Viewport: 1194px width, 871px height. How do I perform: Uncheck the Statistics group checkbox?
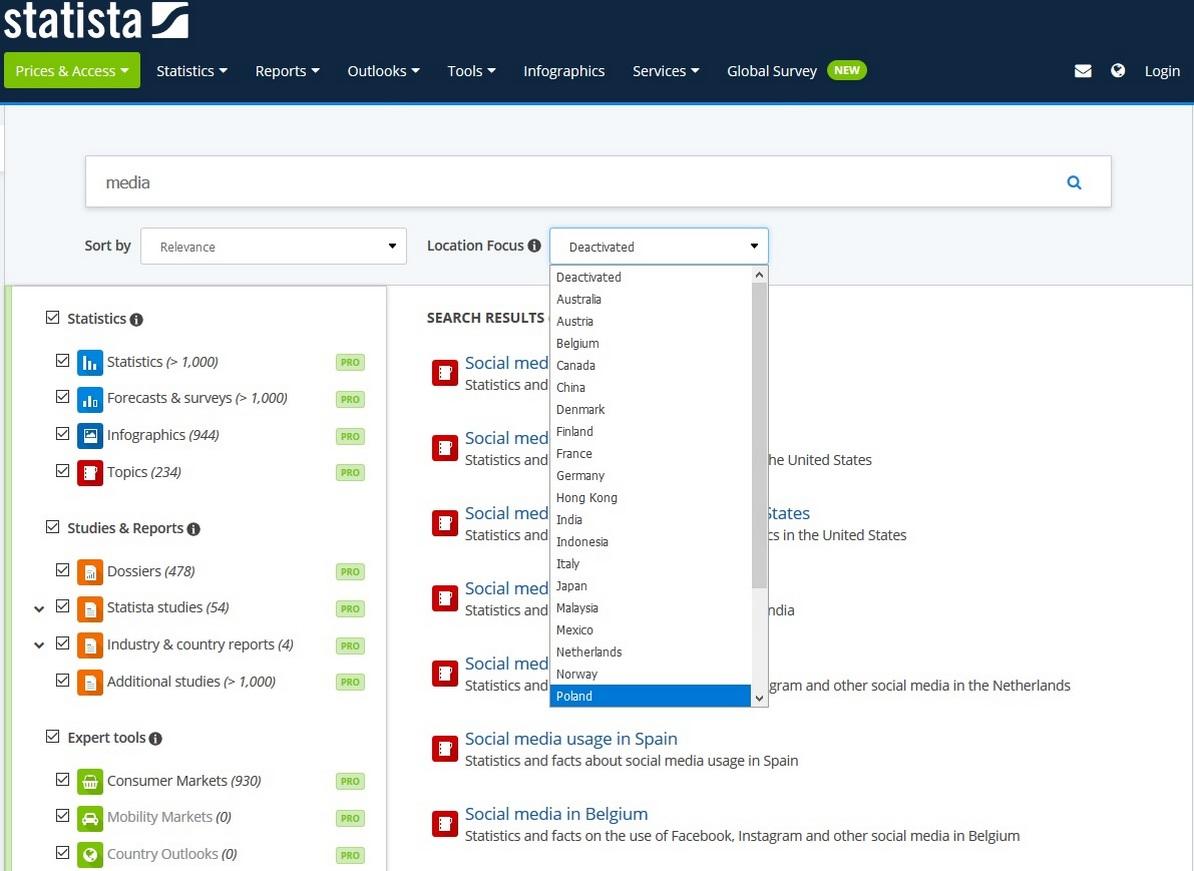point(53,317)
